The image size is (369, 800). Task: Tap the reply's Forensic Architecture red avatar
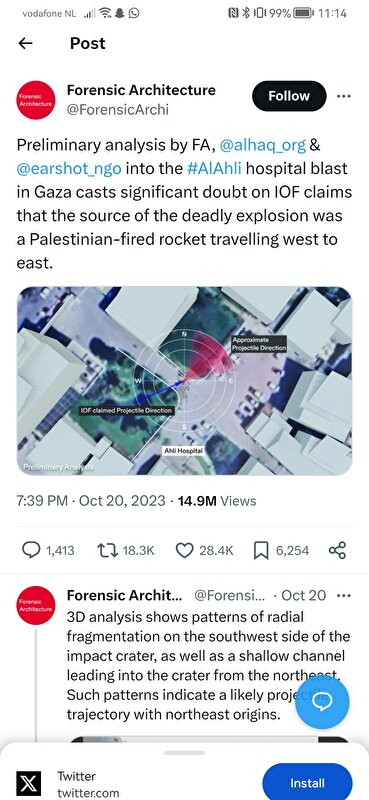(36, 605)
